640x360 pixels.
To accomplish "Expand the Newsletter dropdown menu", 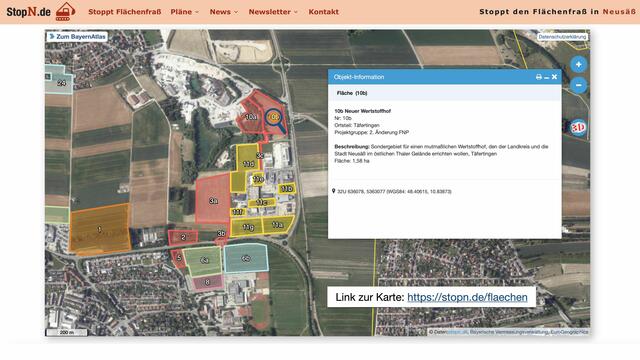I will (273, 12).
